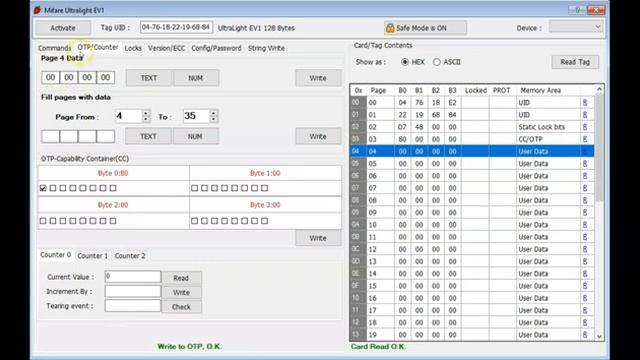
Task: Decrease the page To value
Action: click(213, 120)
